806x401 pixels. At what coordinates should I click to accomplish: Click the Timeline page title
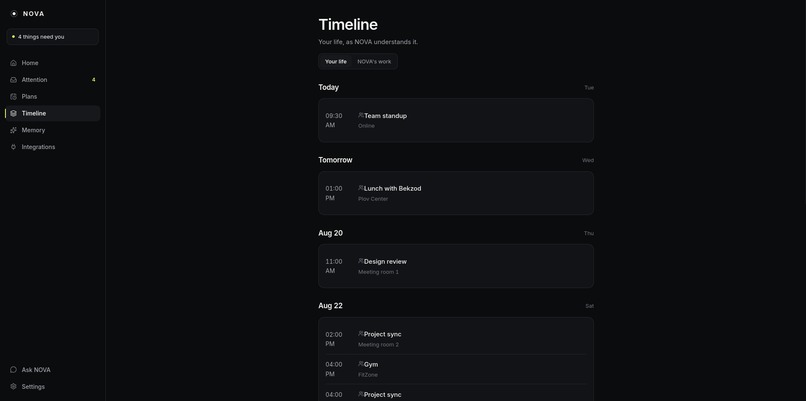[348, 25]
